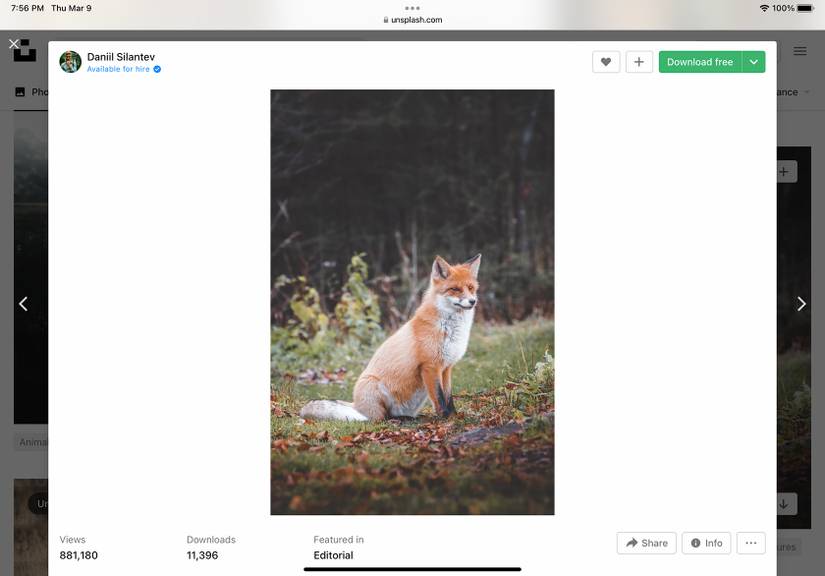Click the Download free button

tap(700, 61)
